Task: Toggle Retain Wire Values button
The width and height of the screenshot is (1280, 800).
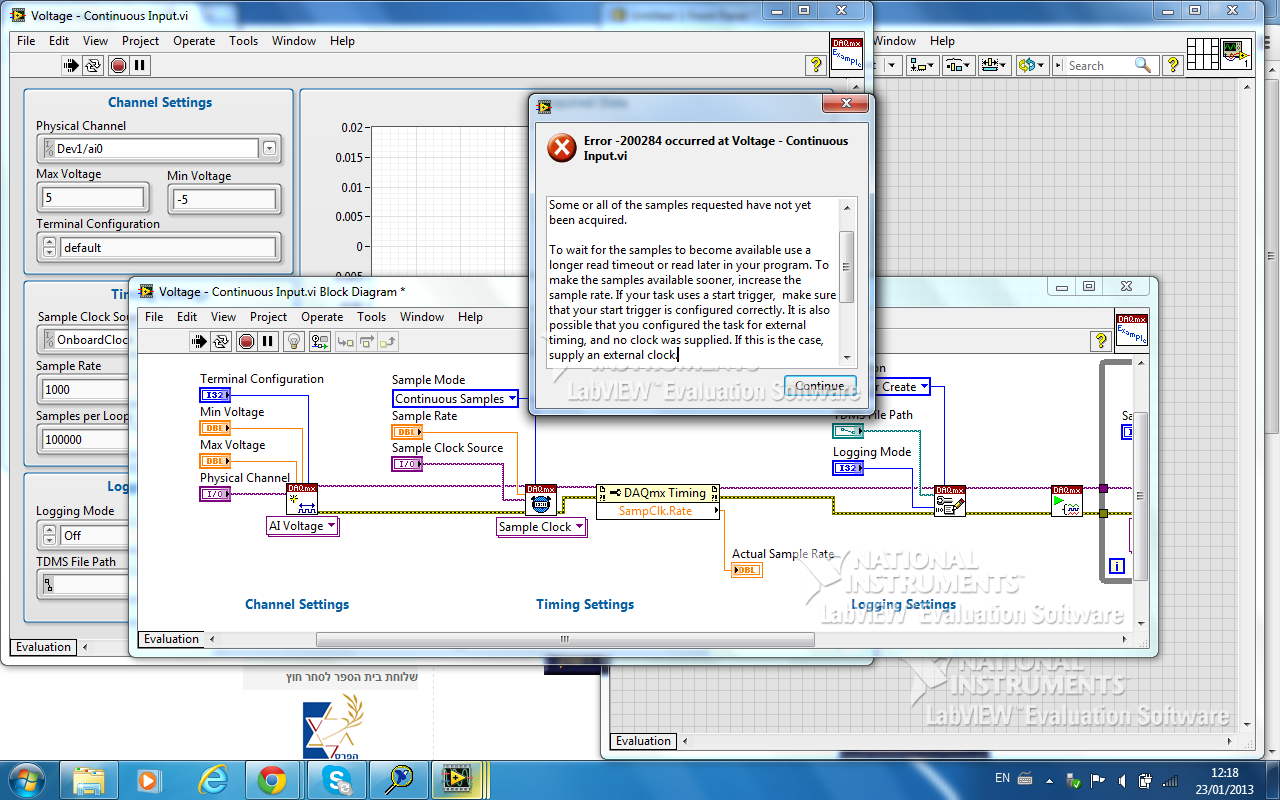Action: pos(320,341)
